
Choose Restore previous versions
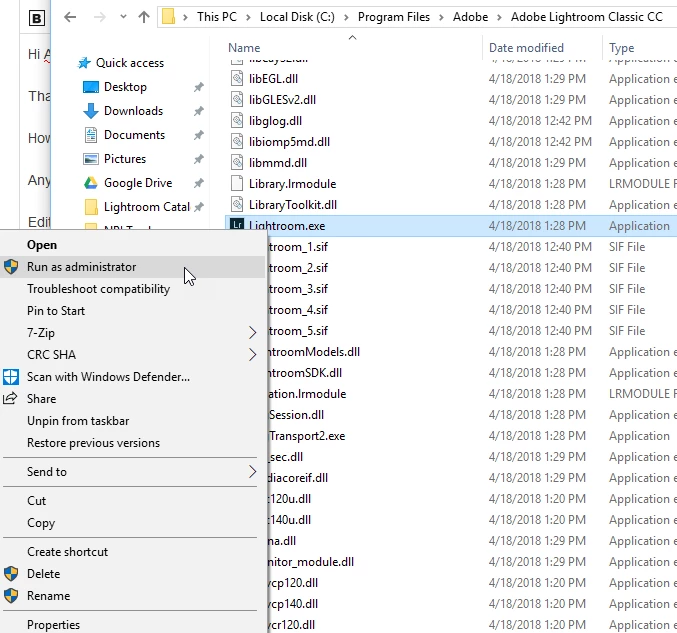[93, 443]
